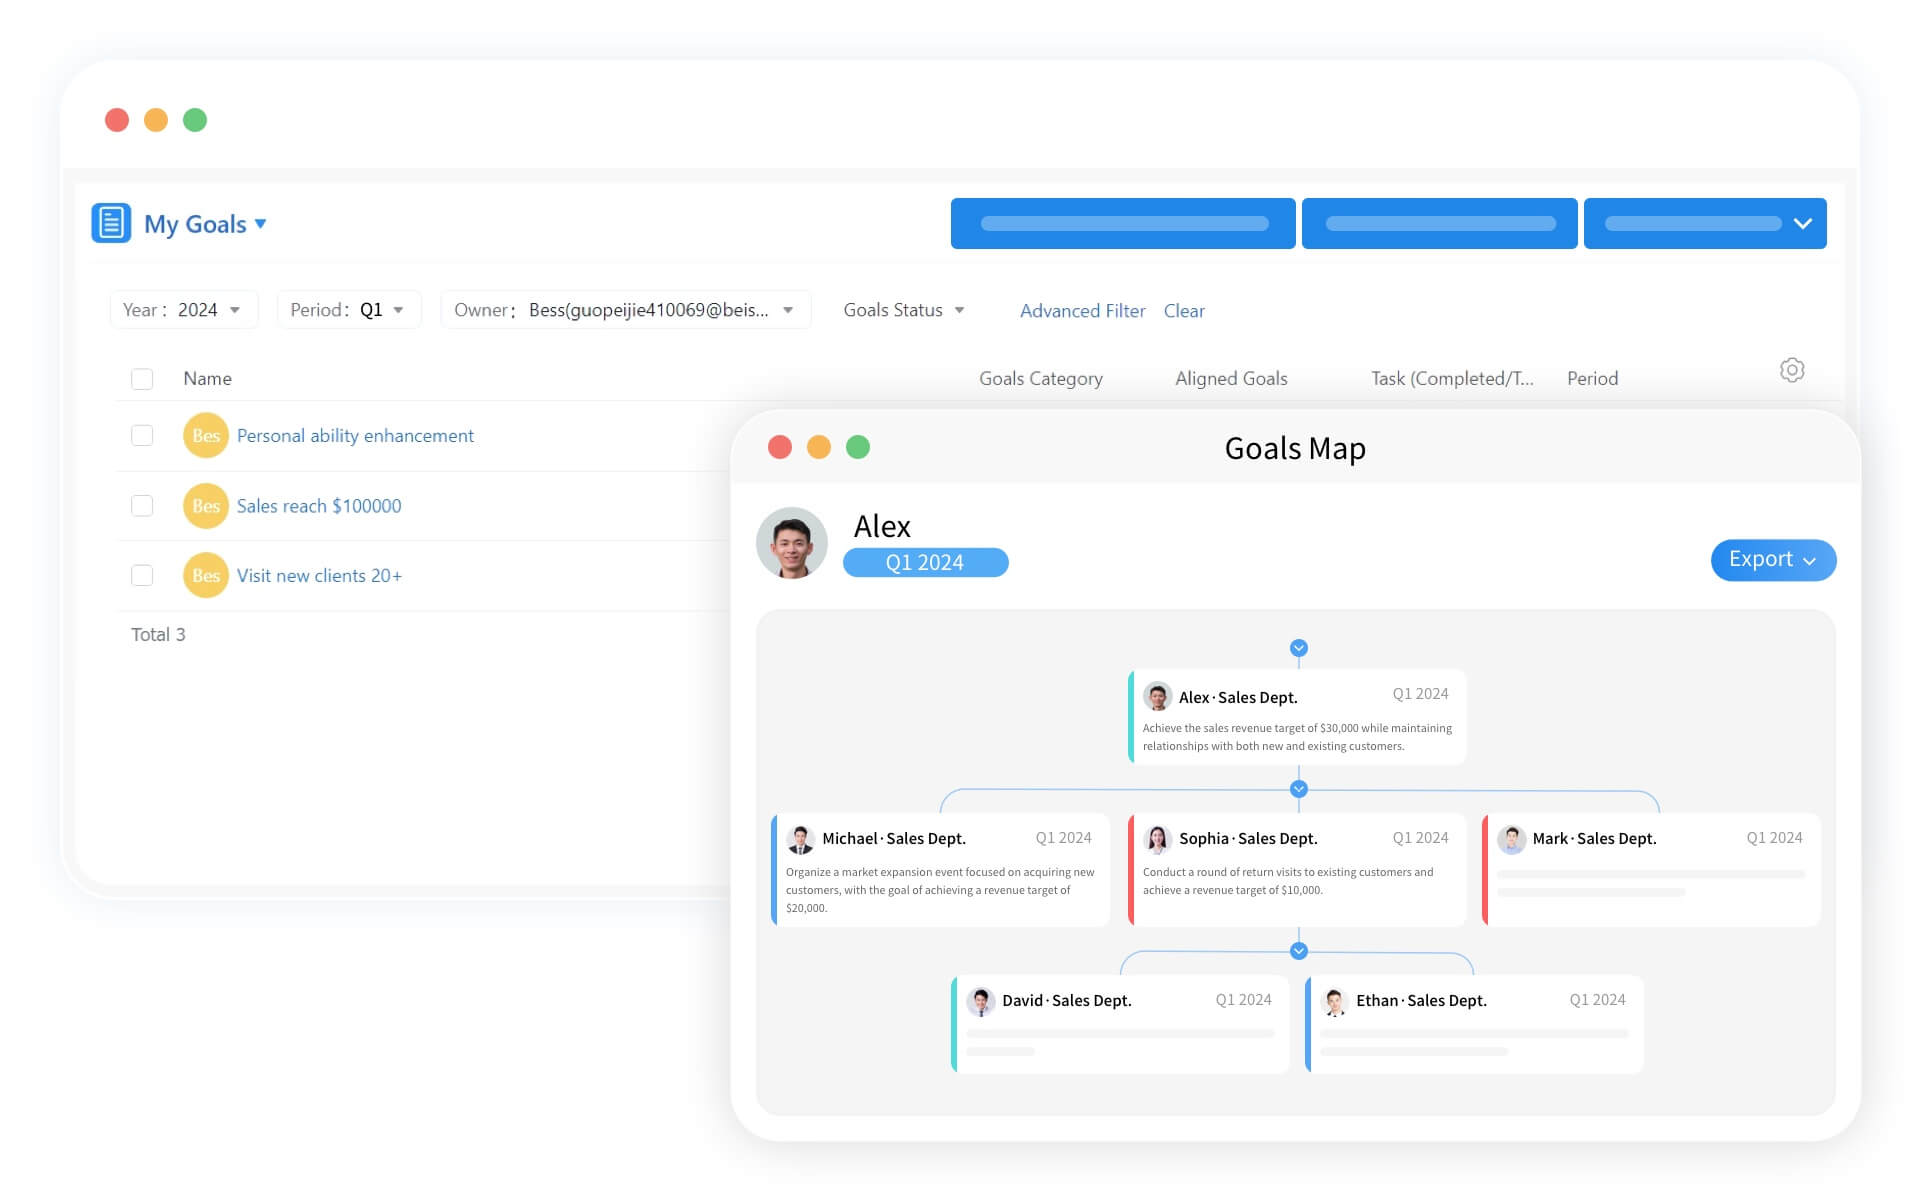
Task: Check the Personal ability enhancement row checkbox
Action: [142, 436]
